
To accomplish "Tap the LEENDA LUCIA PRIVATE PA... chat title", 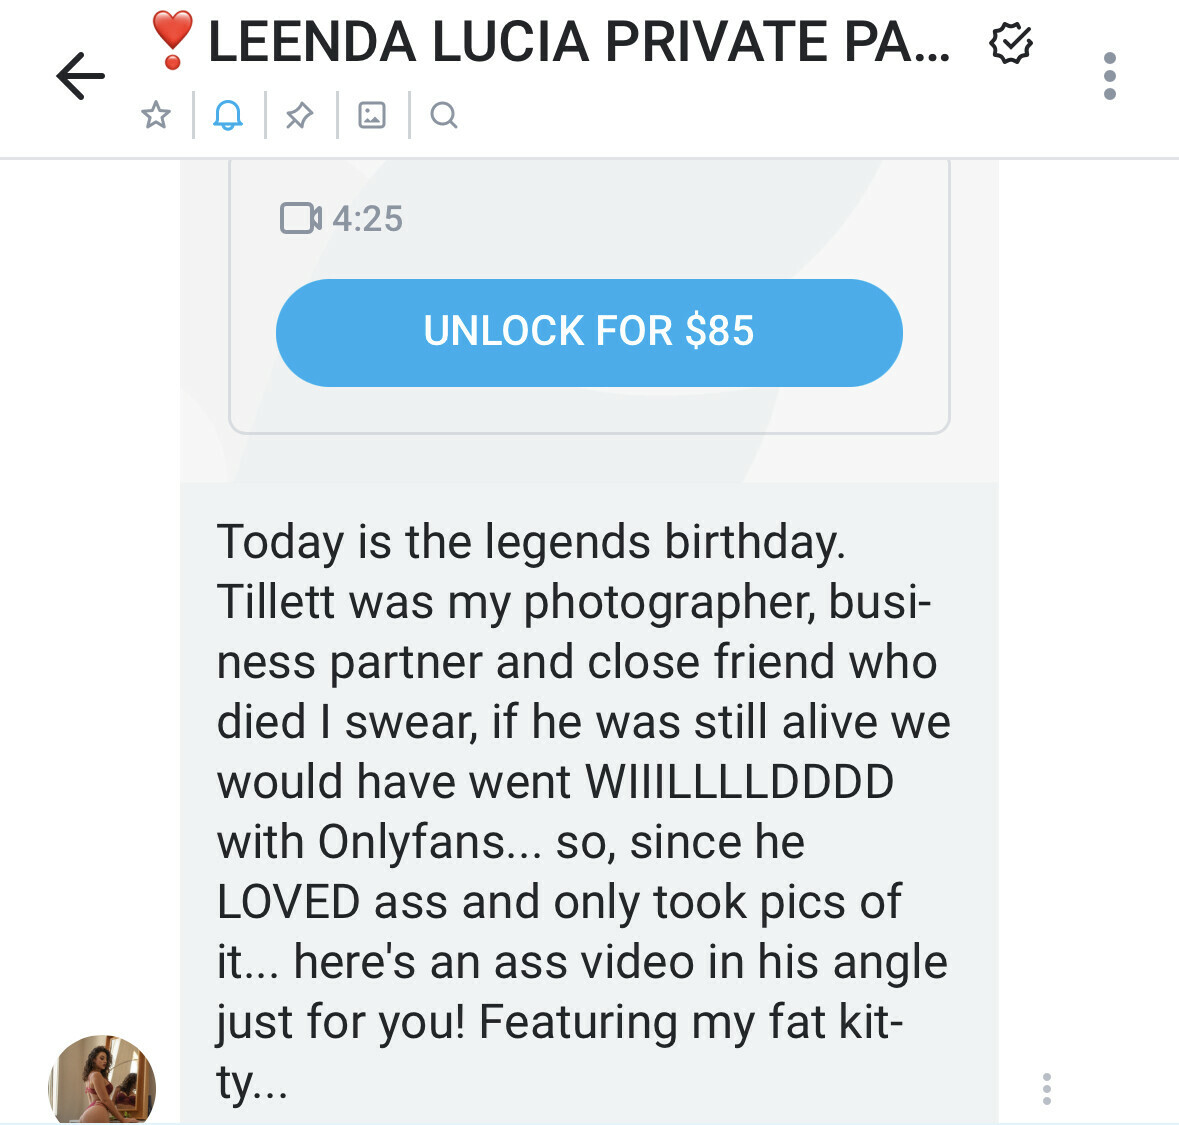I will [x=580, y=43].
